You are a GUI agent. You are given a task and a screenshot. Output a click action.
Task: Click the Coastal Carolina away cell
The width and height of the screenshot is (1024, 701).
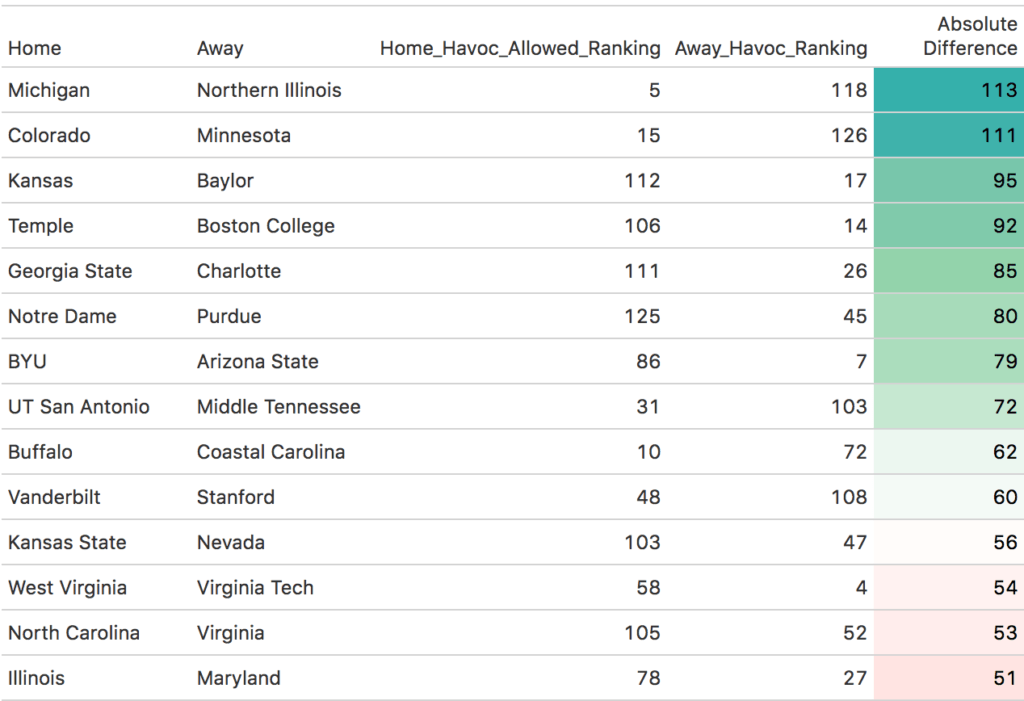point(271,452)
